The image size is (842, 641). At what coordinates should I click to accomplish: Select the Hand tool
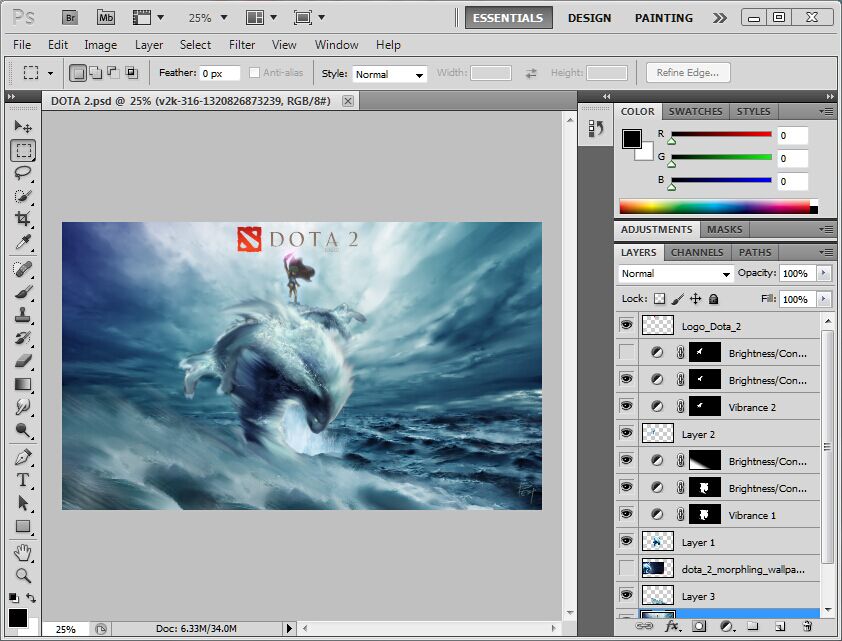(23, 552)
